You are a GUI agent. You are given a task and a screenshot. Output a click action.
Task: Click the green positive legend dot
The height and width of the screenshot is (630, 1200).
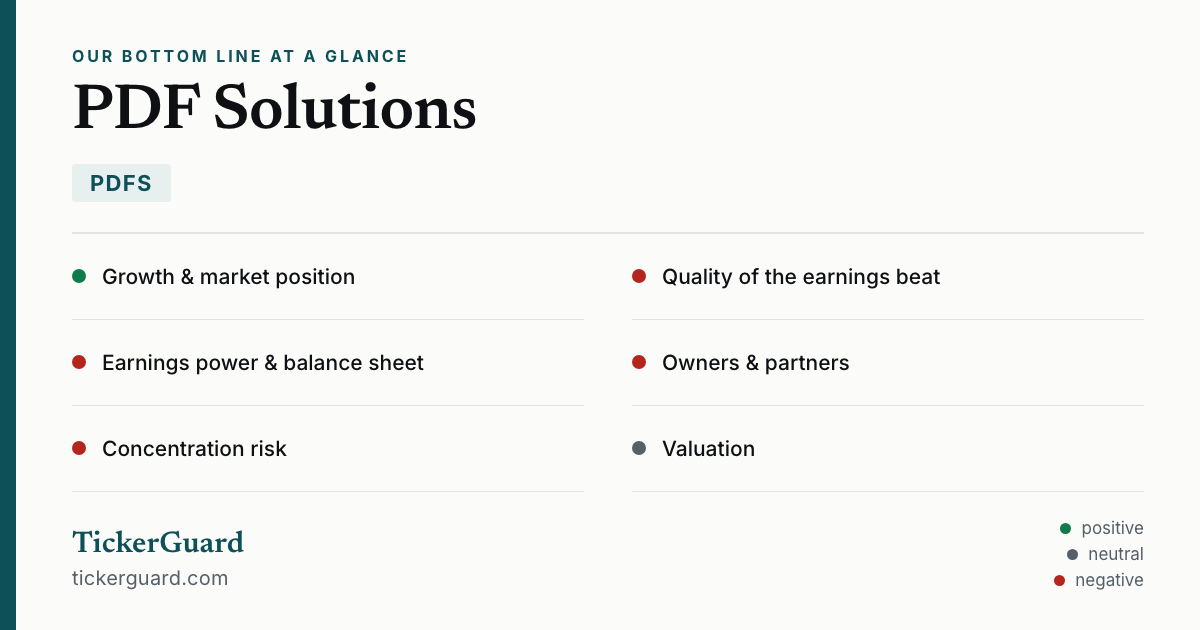(1065, 528)
